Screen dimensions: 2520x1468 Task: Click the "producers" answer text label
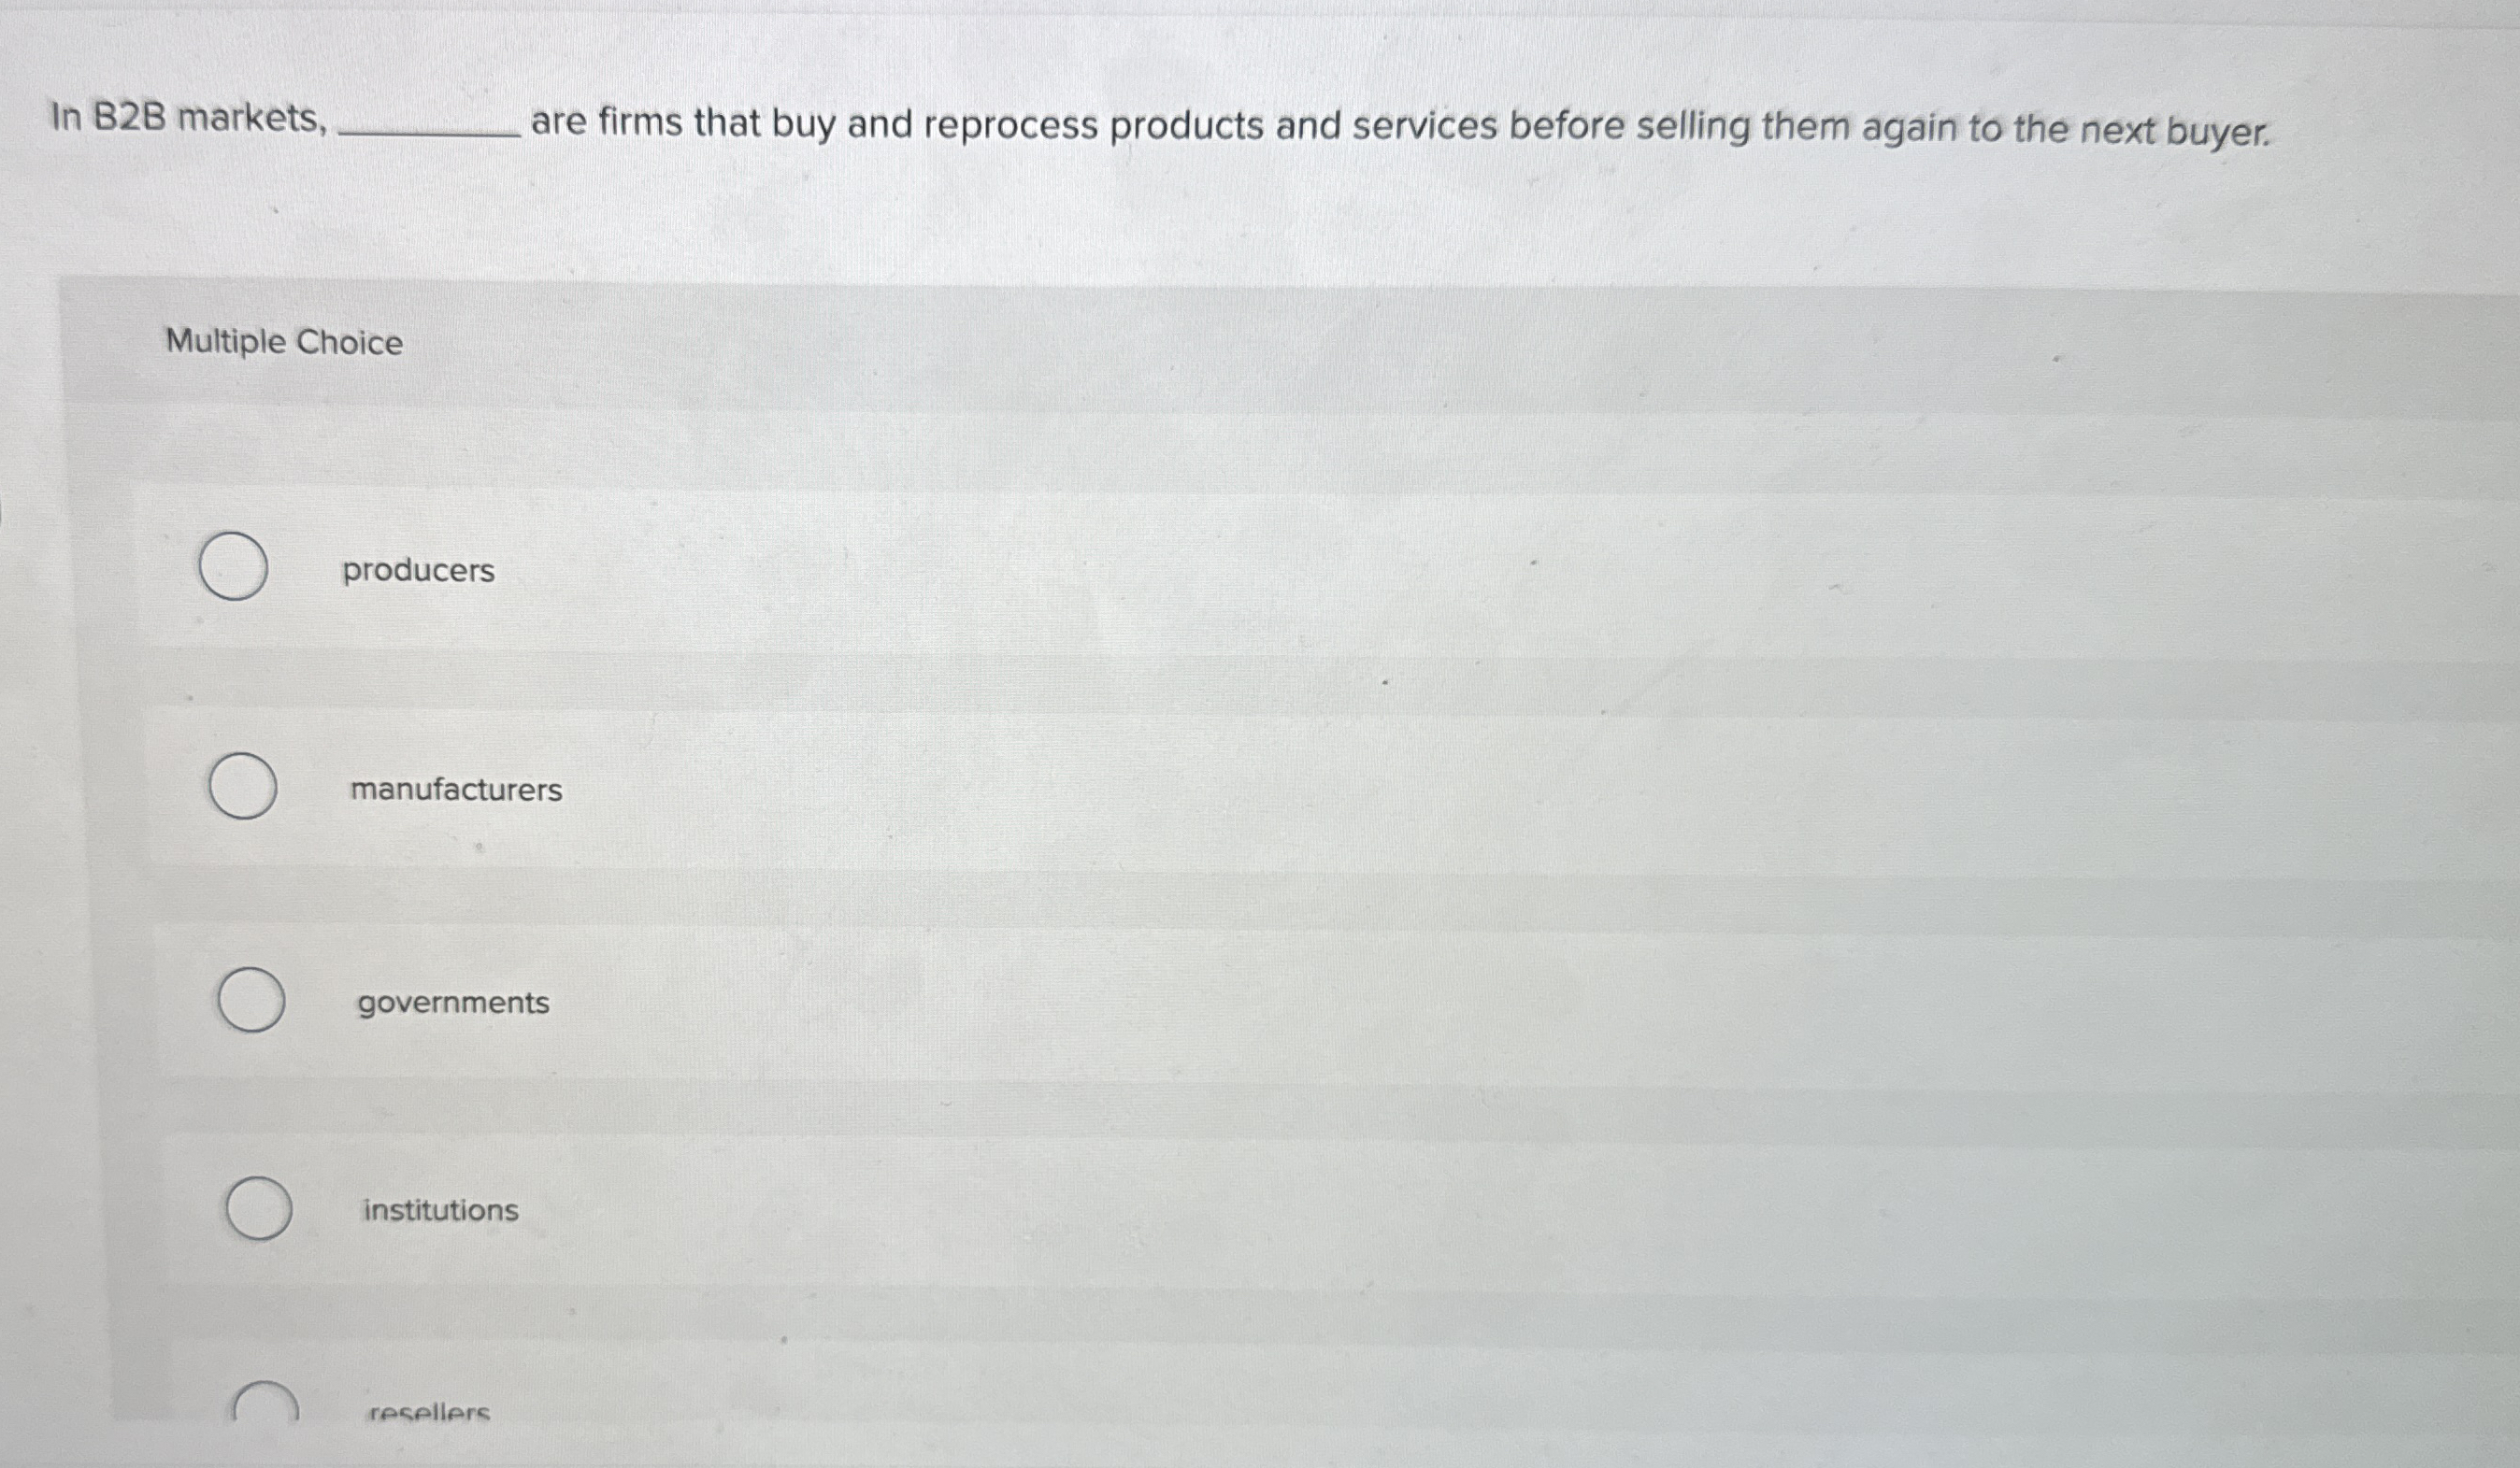click(x=418, y=571)
